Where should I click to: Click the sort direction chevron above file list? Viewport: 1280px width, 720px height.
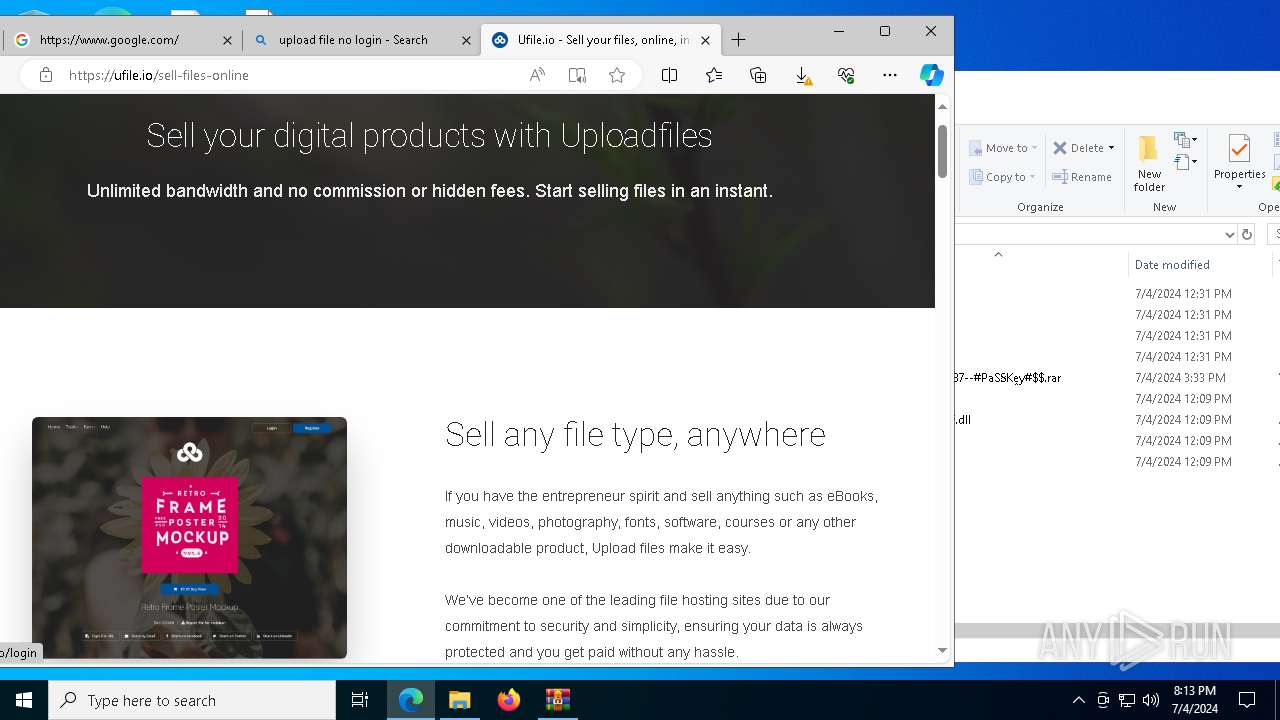click(x=998, y=255)
